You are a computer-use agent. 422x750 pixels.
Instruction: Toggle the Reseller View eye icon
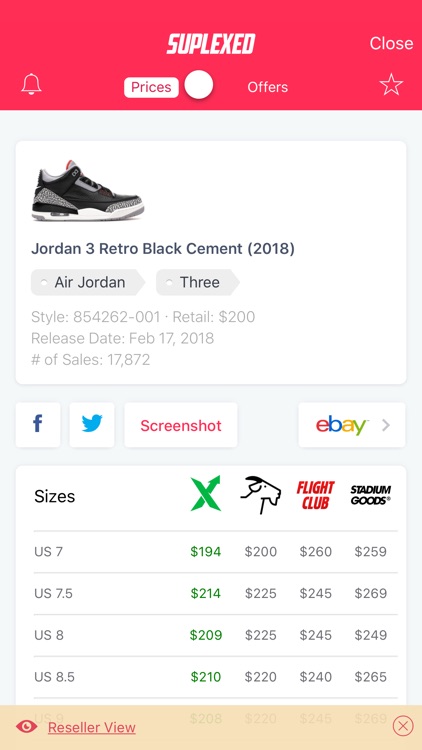click(x=26, y=727)
